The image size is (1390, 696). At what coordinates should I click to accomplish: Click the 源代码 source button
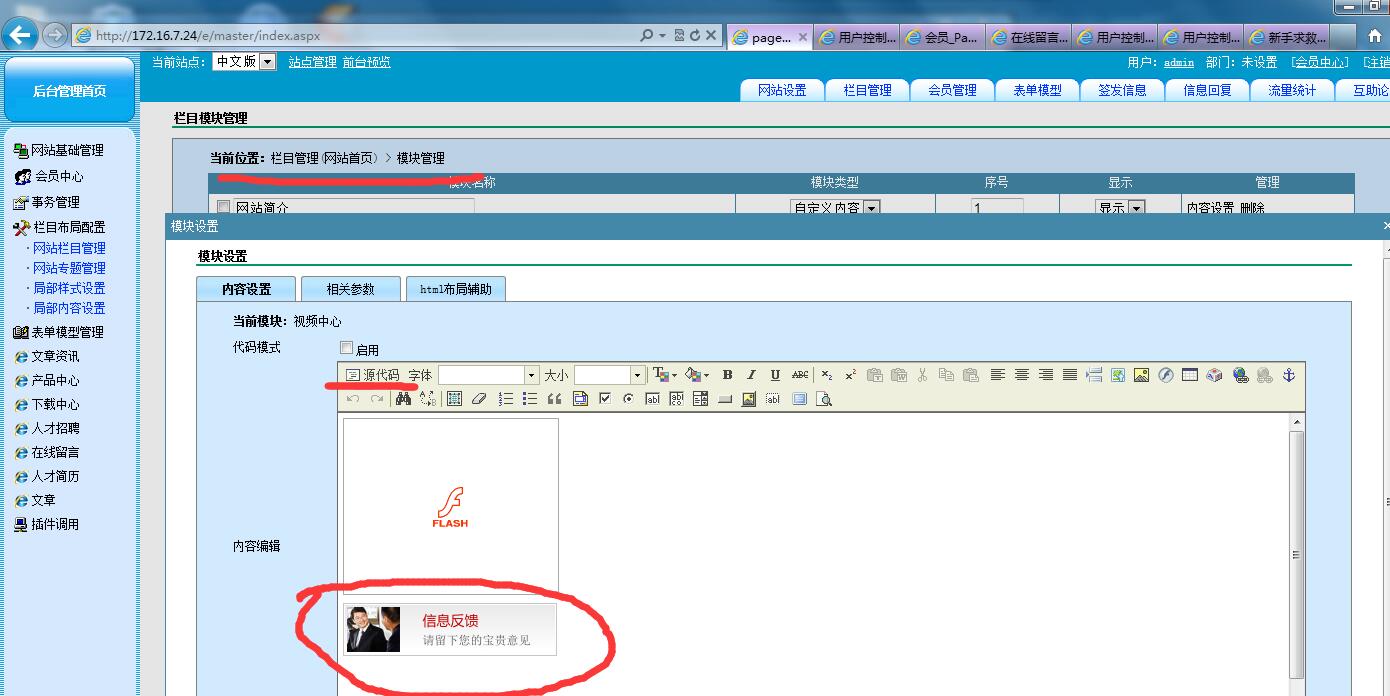point(372,375)
